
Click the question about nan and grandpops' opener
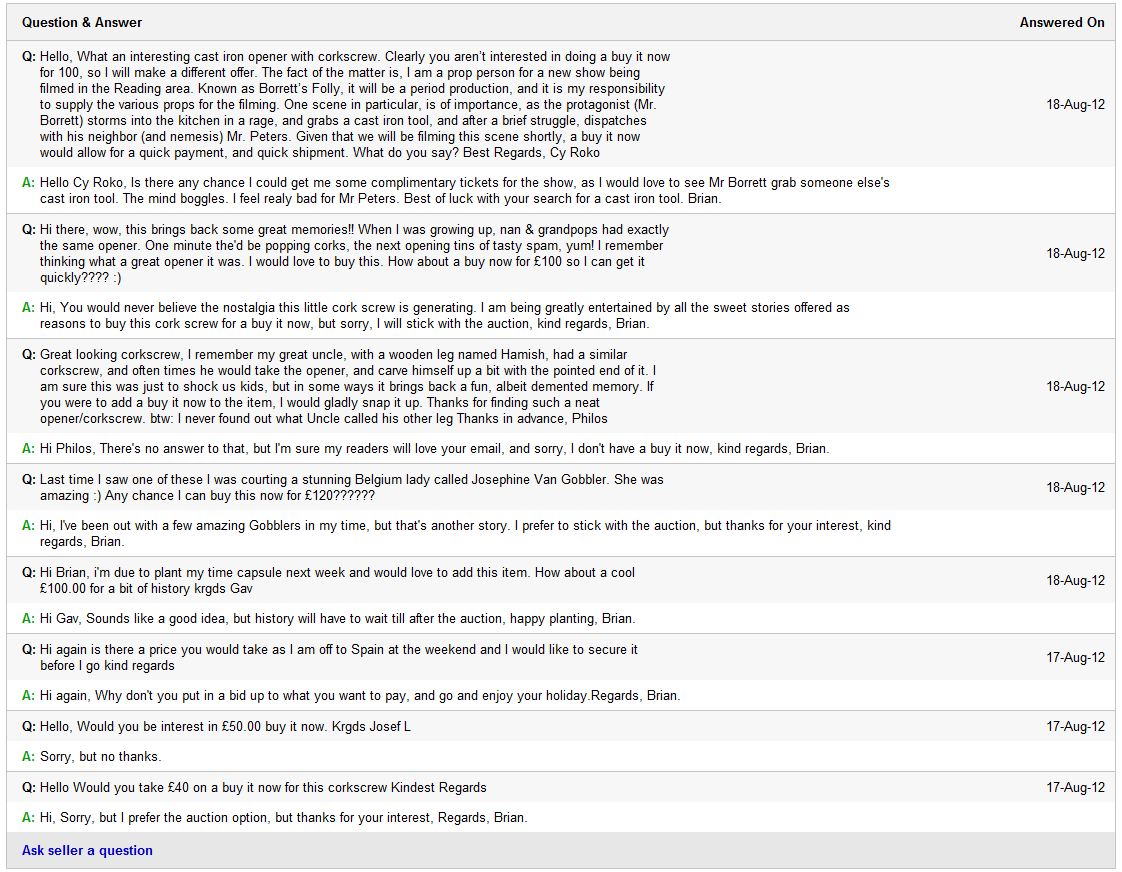coord(354,253)
